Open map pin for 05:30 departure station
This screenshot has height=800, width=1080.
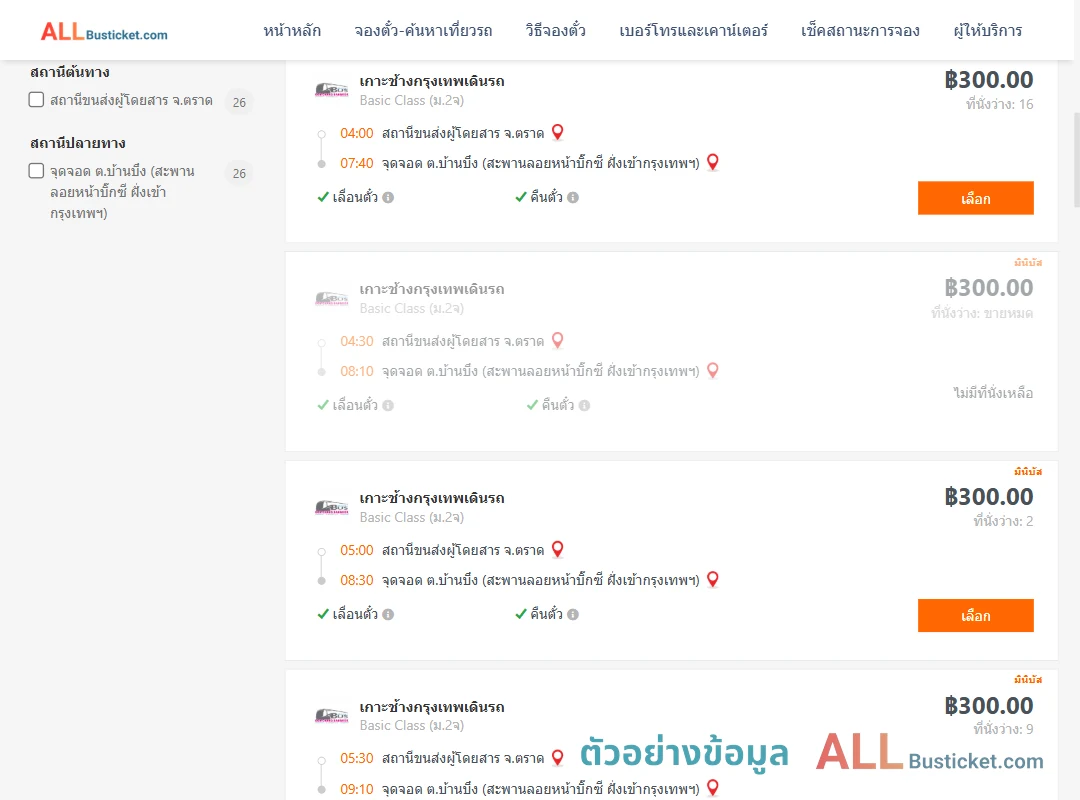click(558, 758)
